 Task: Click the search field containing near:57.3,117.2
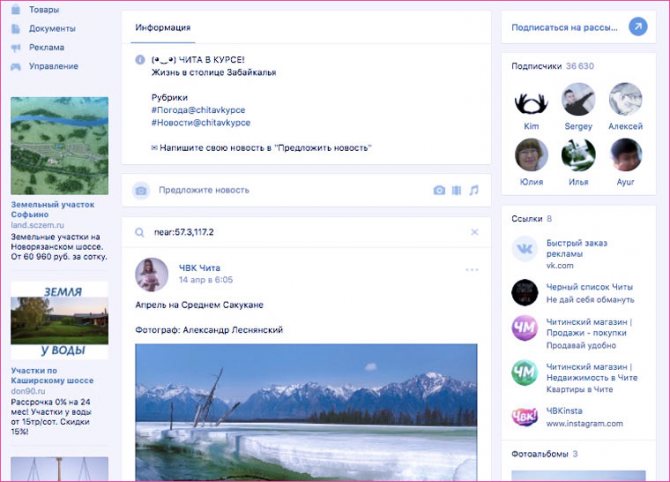coord(308,232)
